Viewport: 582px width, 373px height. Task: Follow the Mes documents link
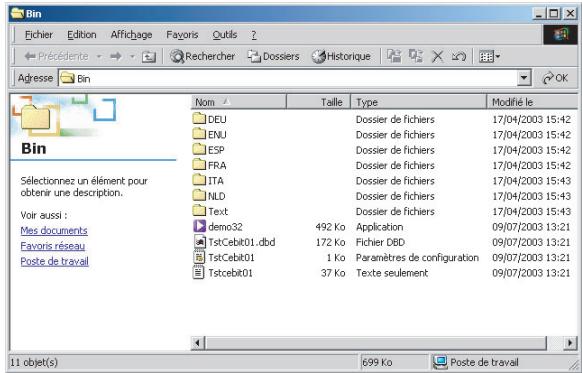click(54, 230)
